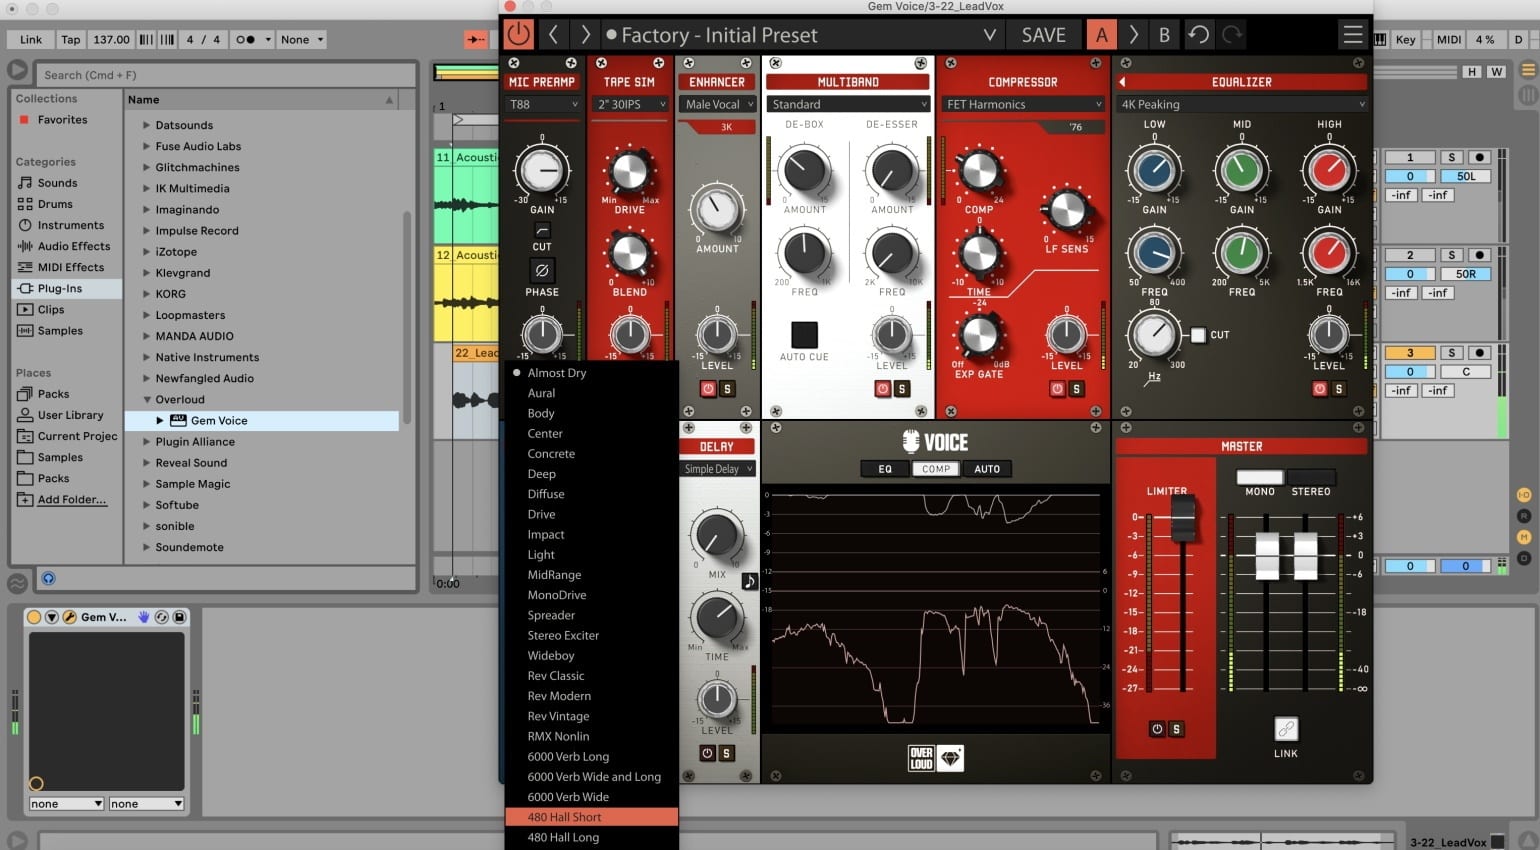Image resolution: width=1540 pixels, height=850 pixels.
Task: Open the Enhancer Male Vocal dropdown
Action: click(x=718, y=104)
